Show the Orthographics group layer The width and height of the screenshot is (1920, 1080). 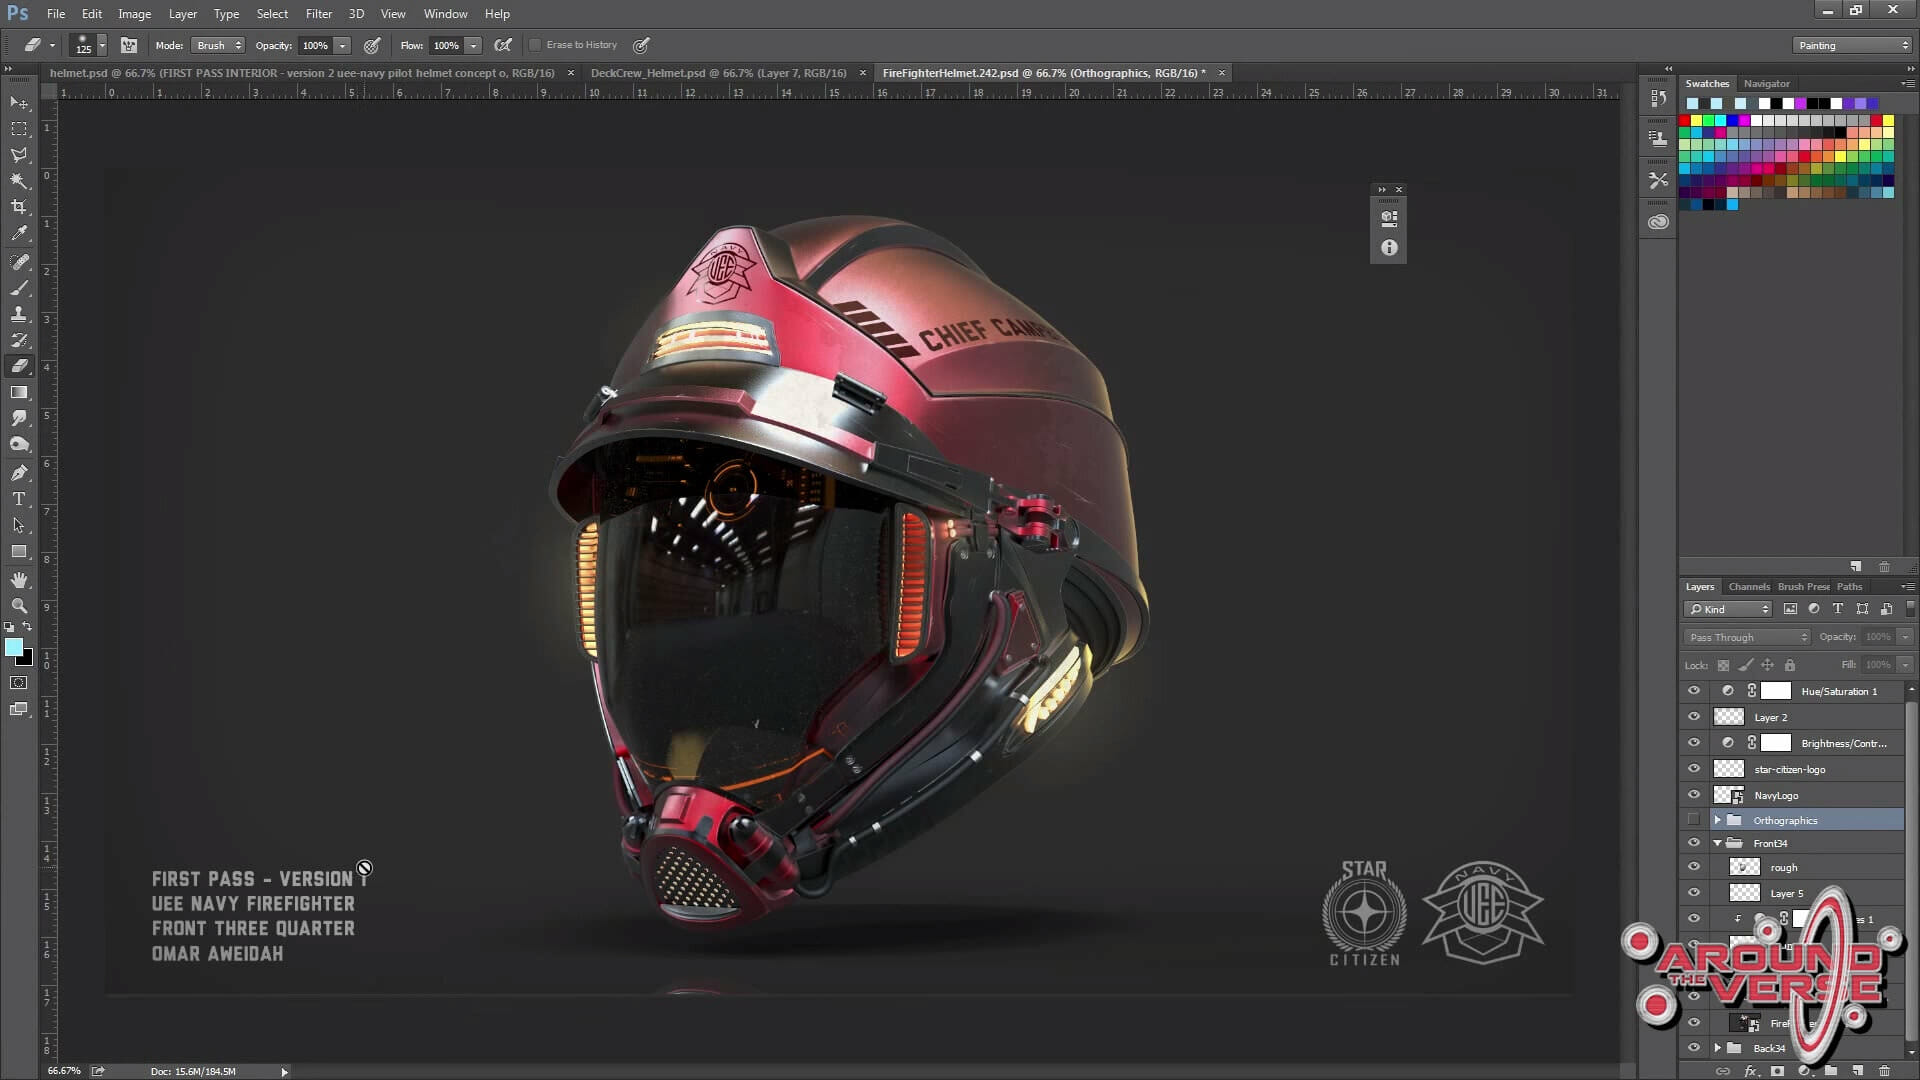pyautogui.click(x=1693, y=820)
